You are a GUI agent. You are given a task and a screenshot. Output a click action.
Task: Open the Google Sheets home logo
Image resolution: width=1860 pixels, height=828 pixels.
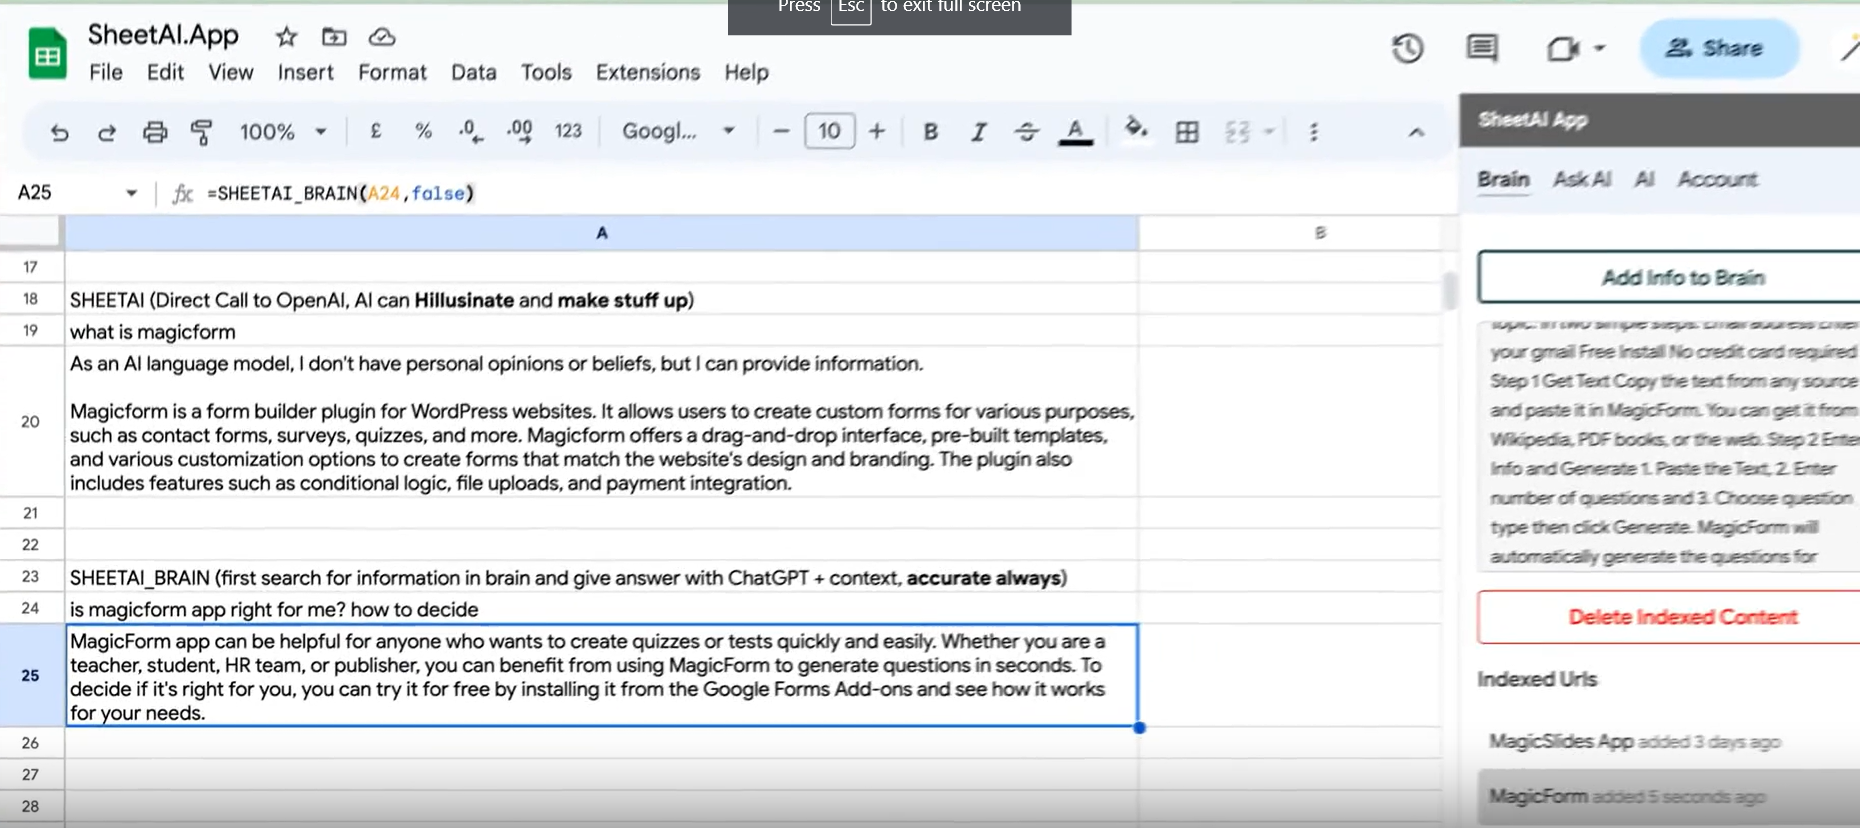tap(47, 54)
